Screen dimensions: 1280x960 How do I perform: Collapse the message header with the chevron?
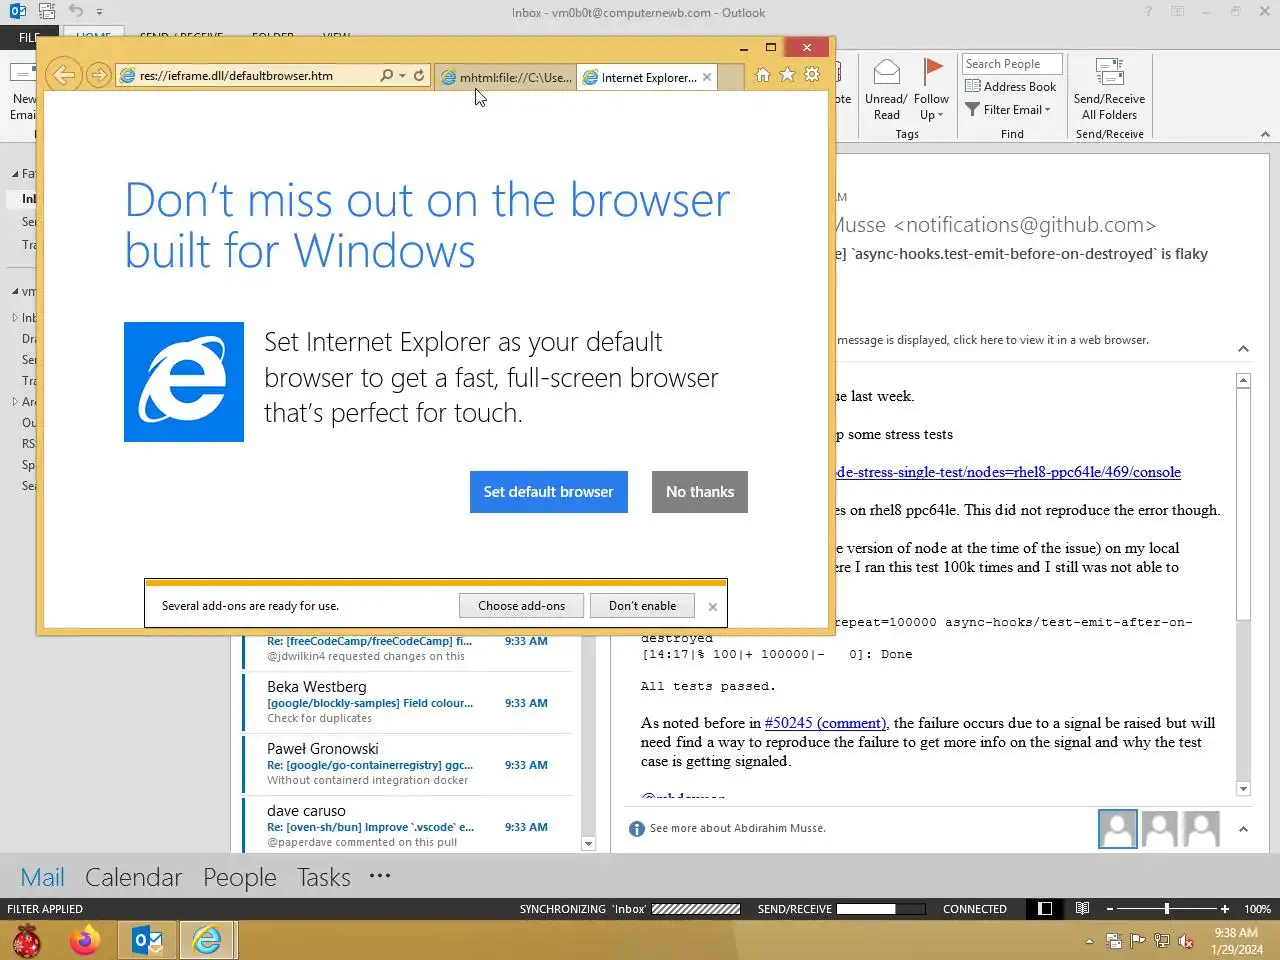pyautogui.click(x=1243, y=349)
